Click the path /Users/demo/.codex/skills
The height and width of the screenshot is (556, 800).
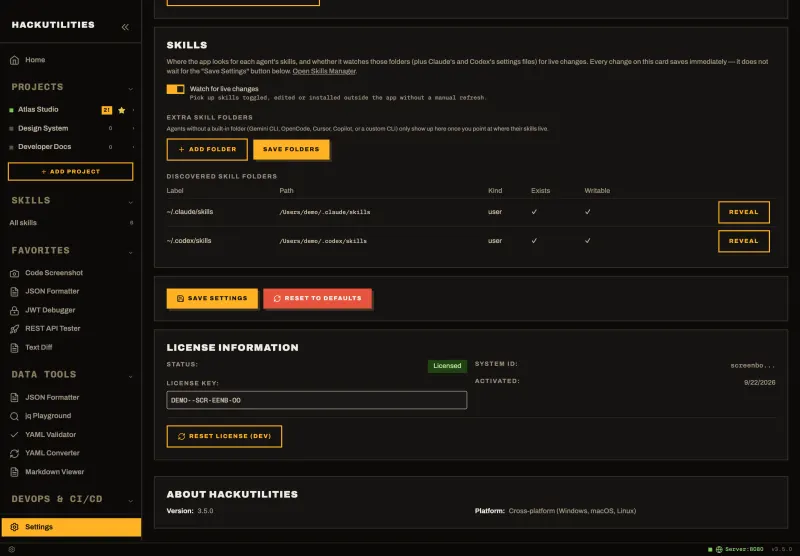point(323,241)
